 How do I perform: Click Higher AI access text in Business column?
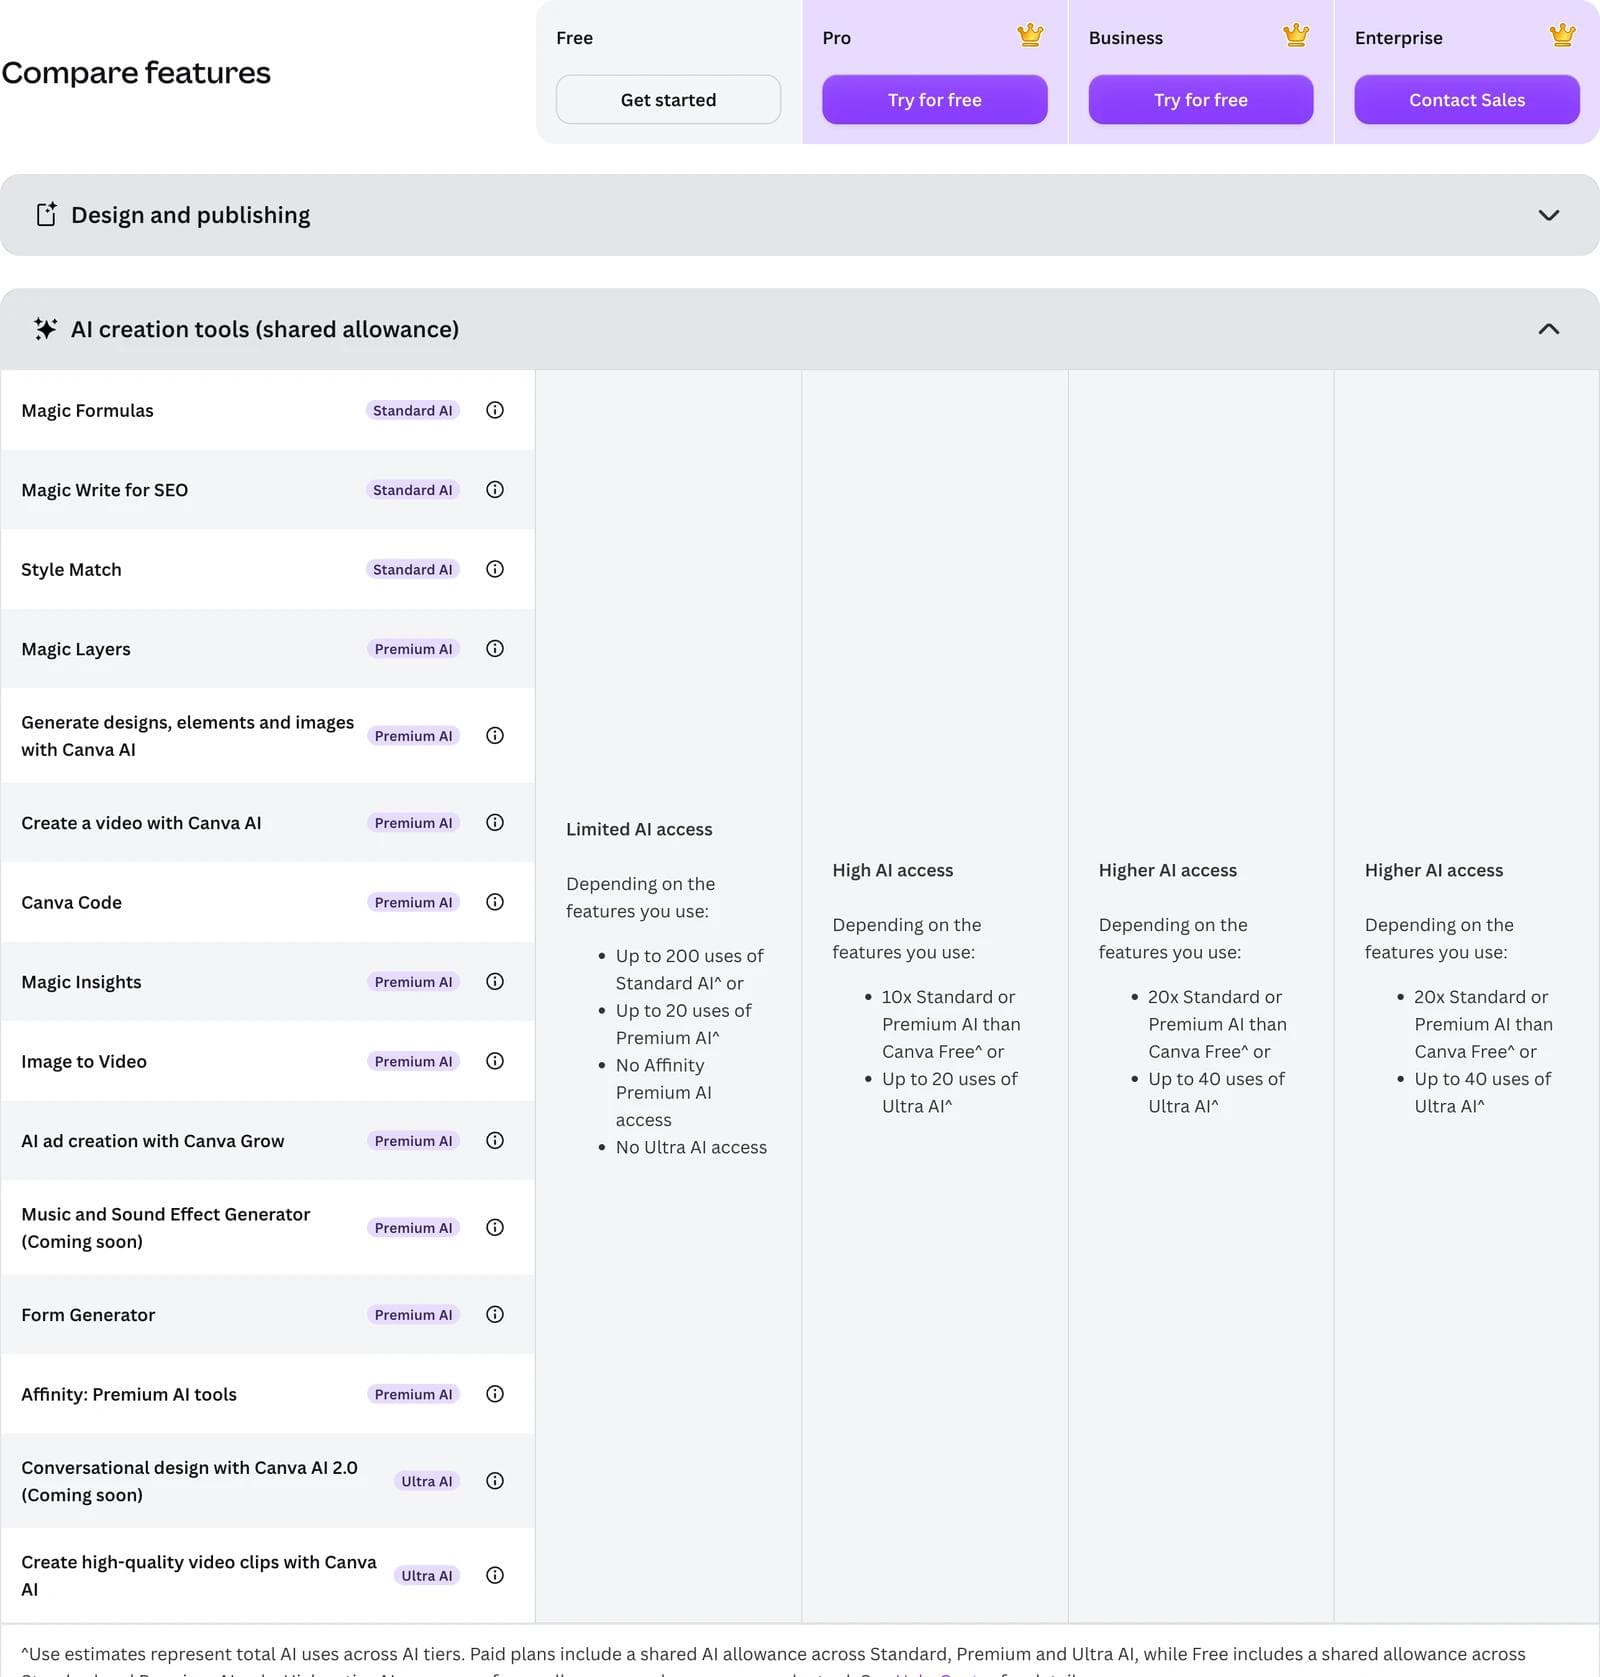coord(1167,870)
